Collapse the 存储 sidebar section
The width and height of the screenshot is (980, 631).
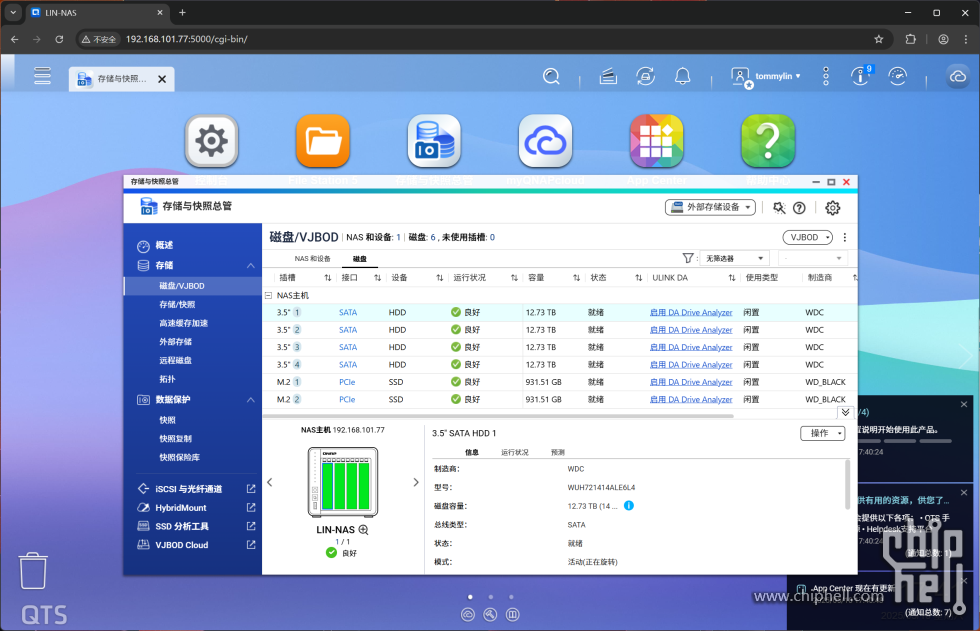(251, 266)
